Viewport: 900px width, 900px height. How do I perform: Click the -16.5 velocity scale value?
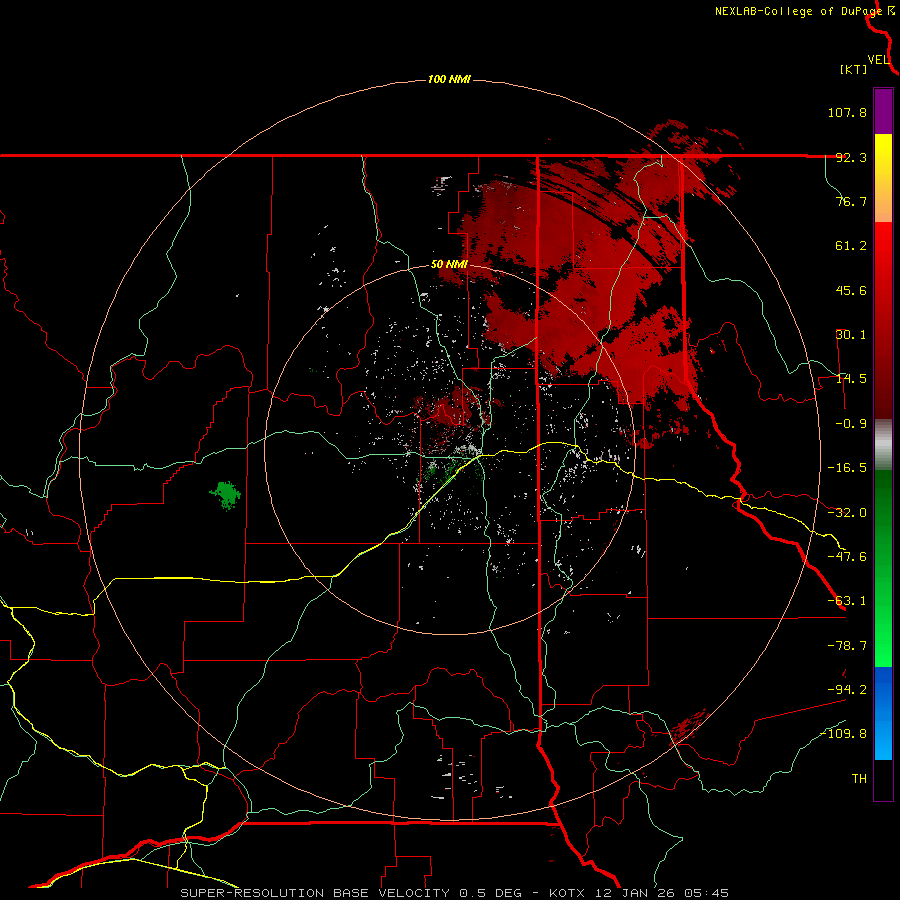tap(847, 468)
